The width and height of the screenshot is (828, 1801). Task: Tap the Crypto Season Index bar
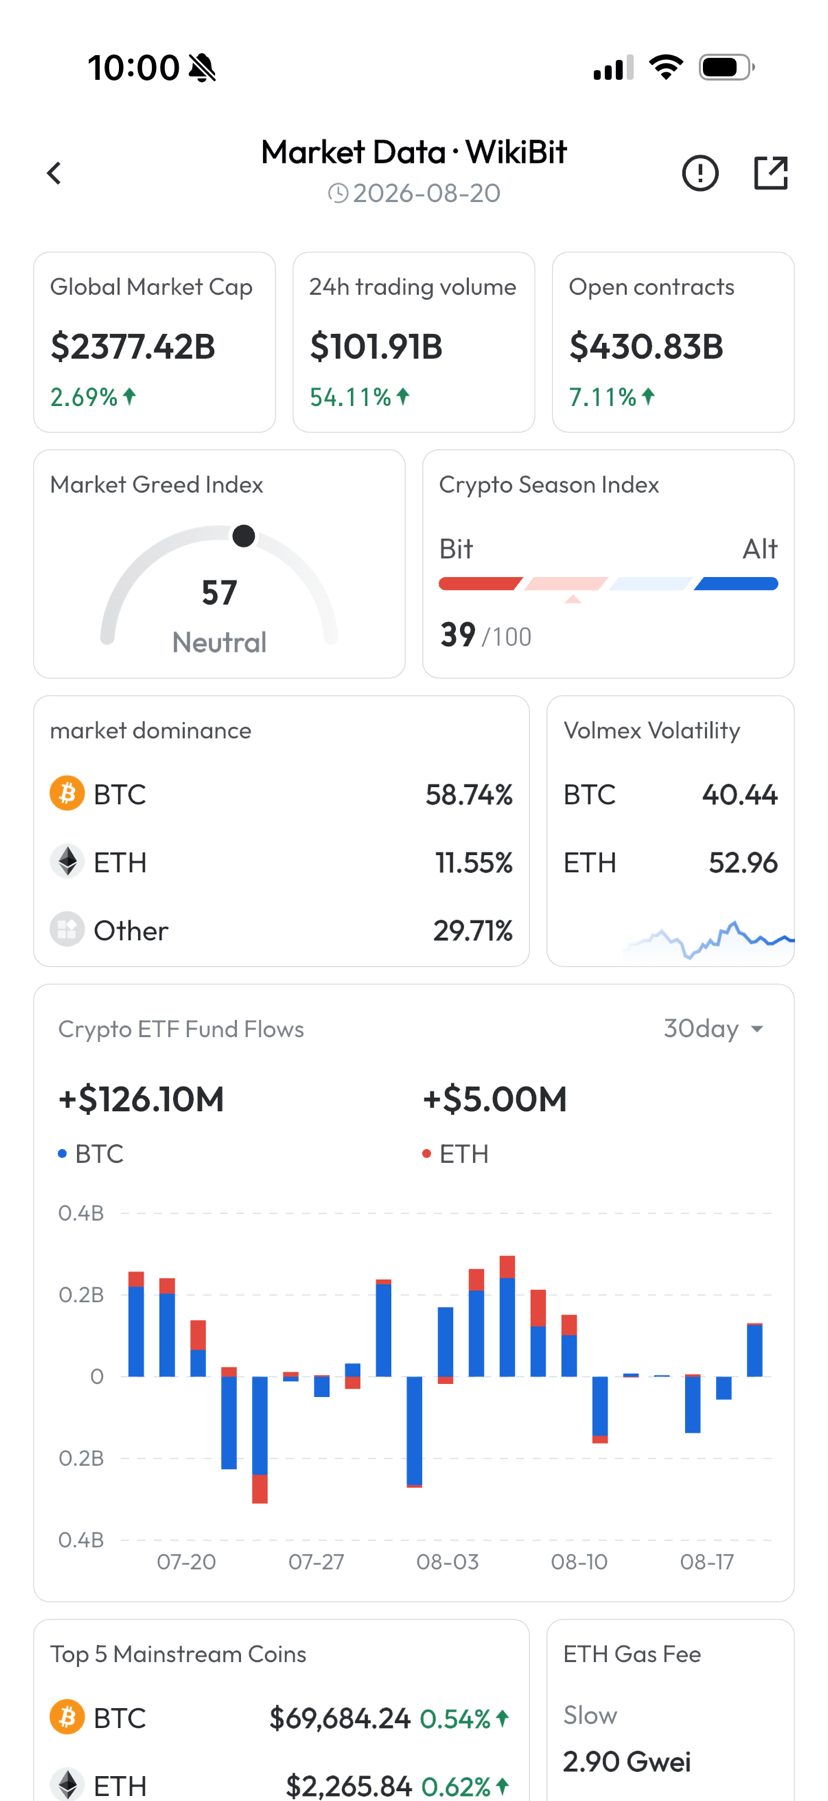[x=608, y=584]
